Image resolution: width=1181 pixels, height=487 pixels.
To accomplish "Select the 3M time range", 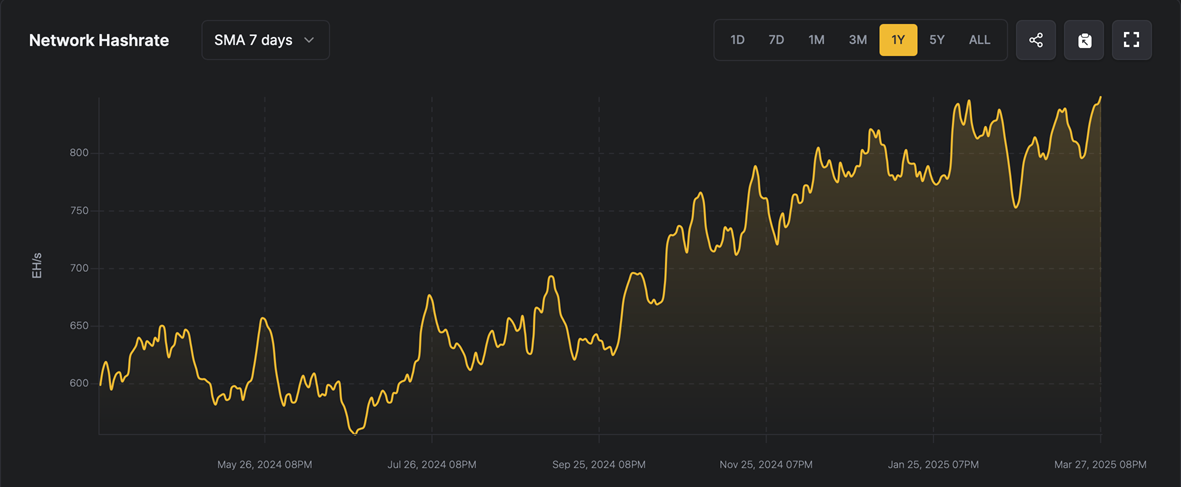I will click(857, 40).
